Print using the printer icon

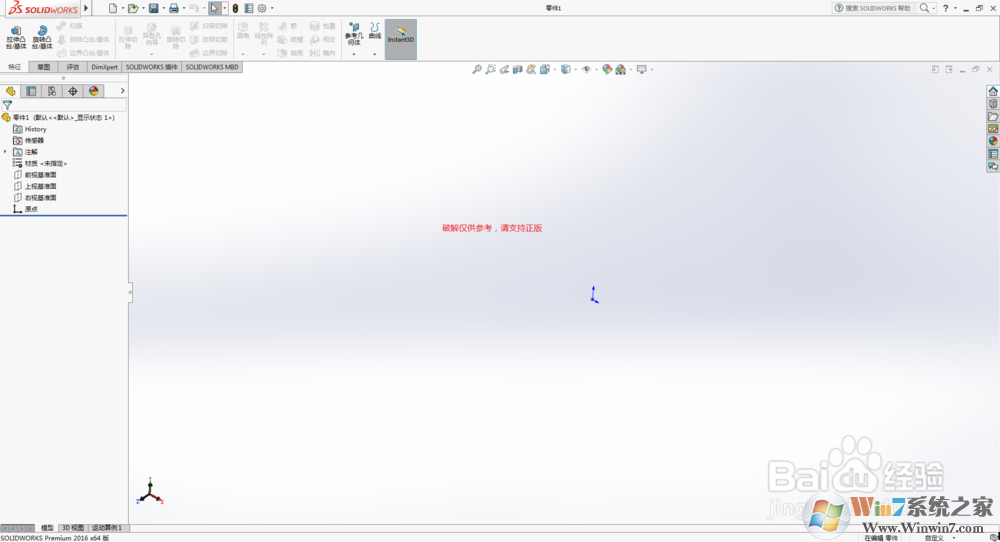(x=173, y=8)
